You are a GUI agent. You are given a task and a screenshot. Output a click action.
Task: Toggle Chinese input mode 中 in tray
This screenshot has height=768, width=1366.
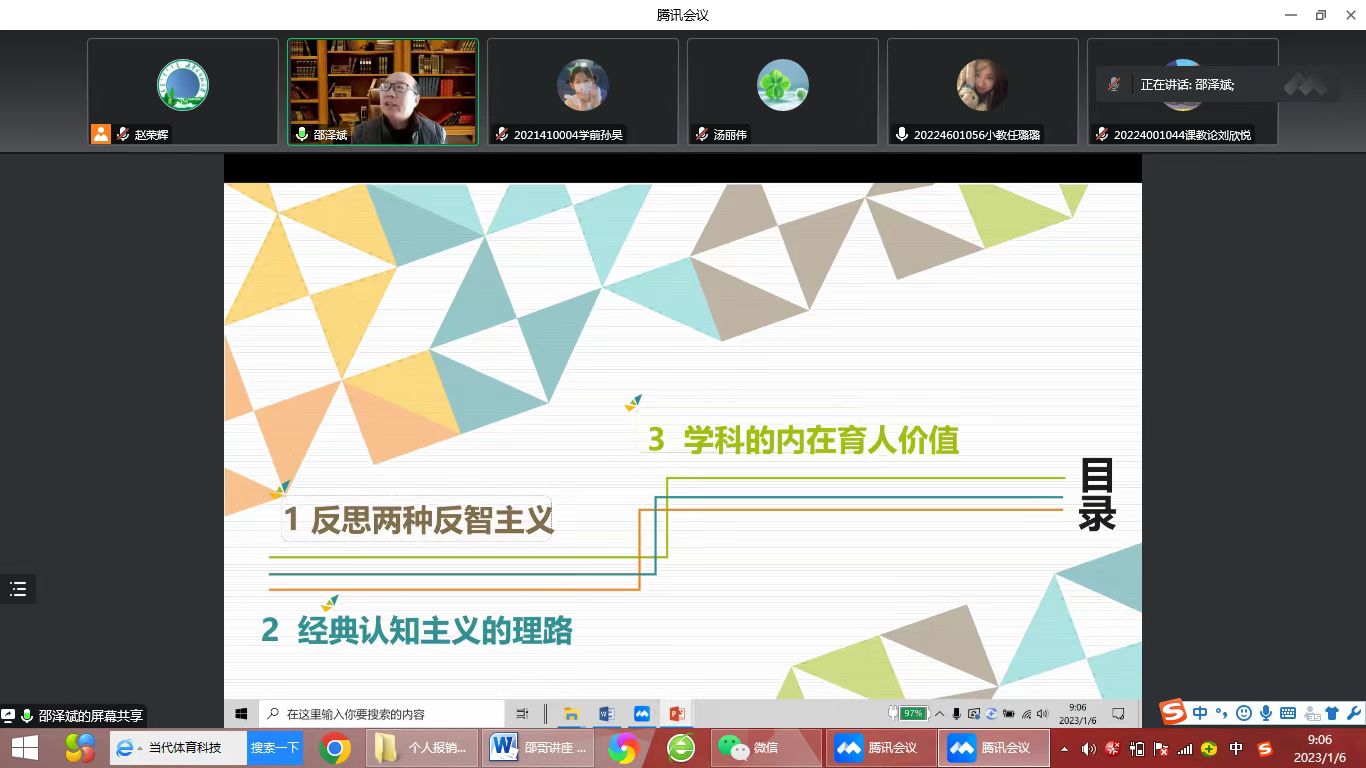pyautogui.click(x=1236, y=749)
